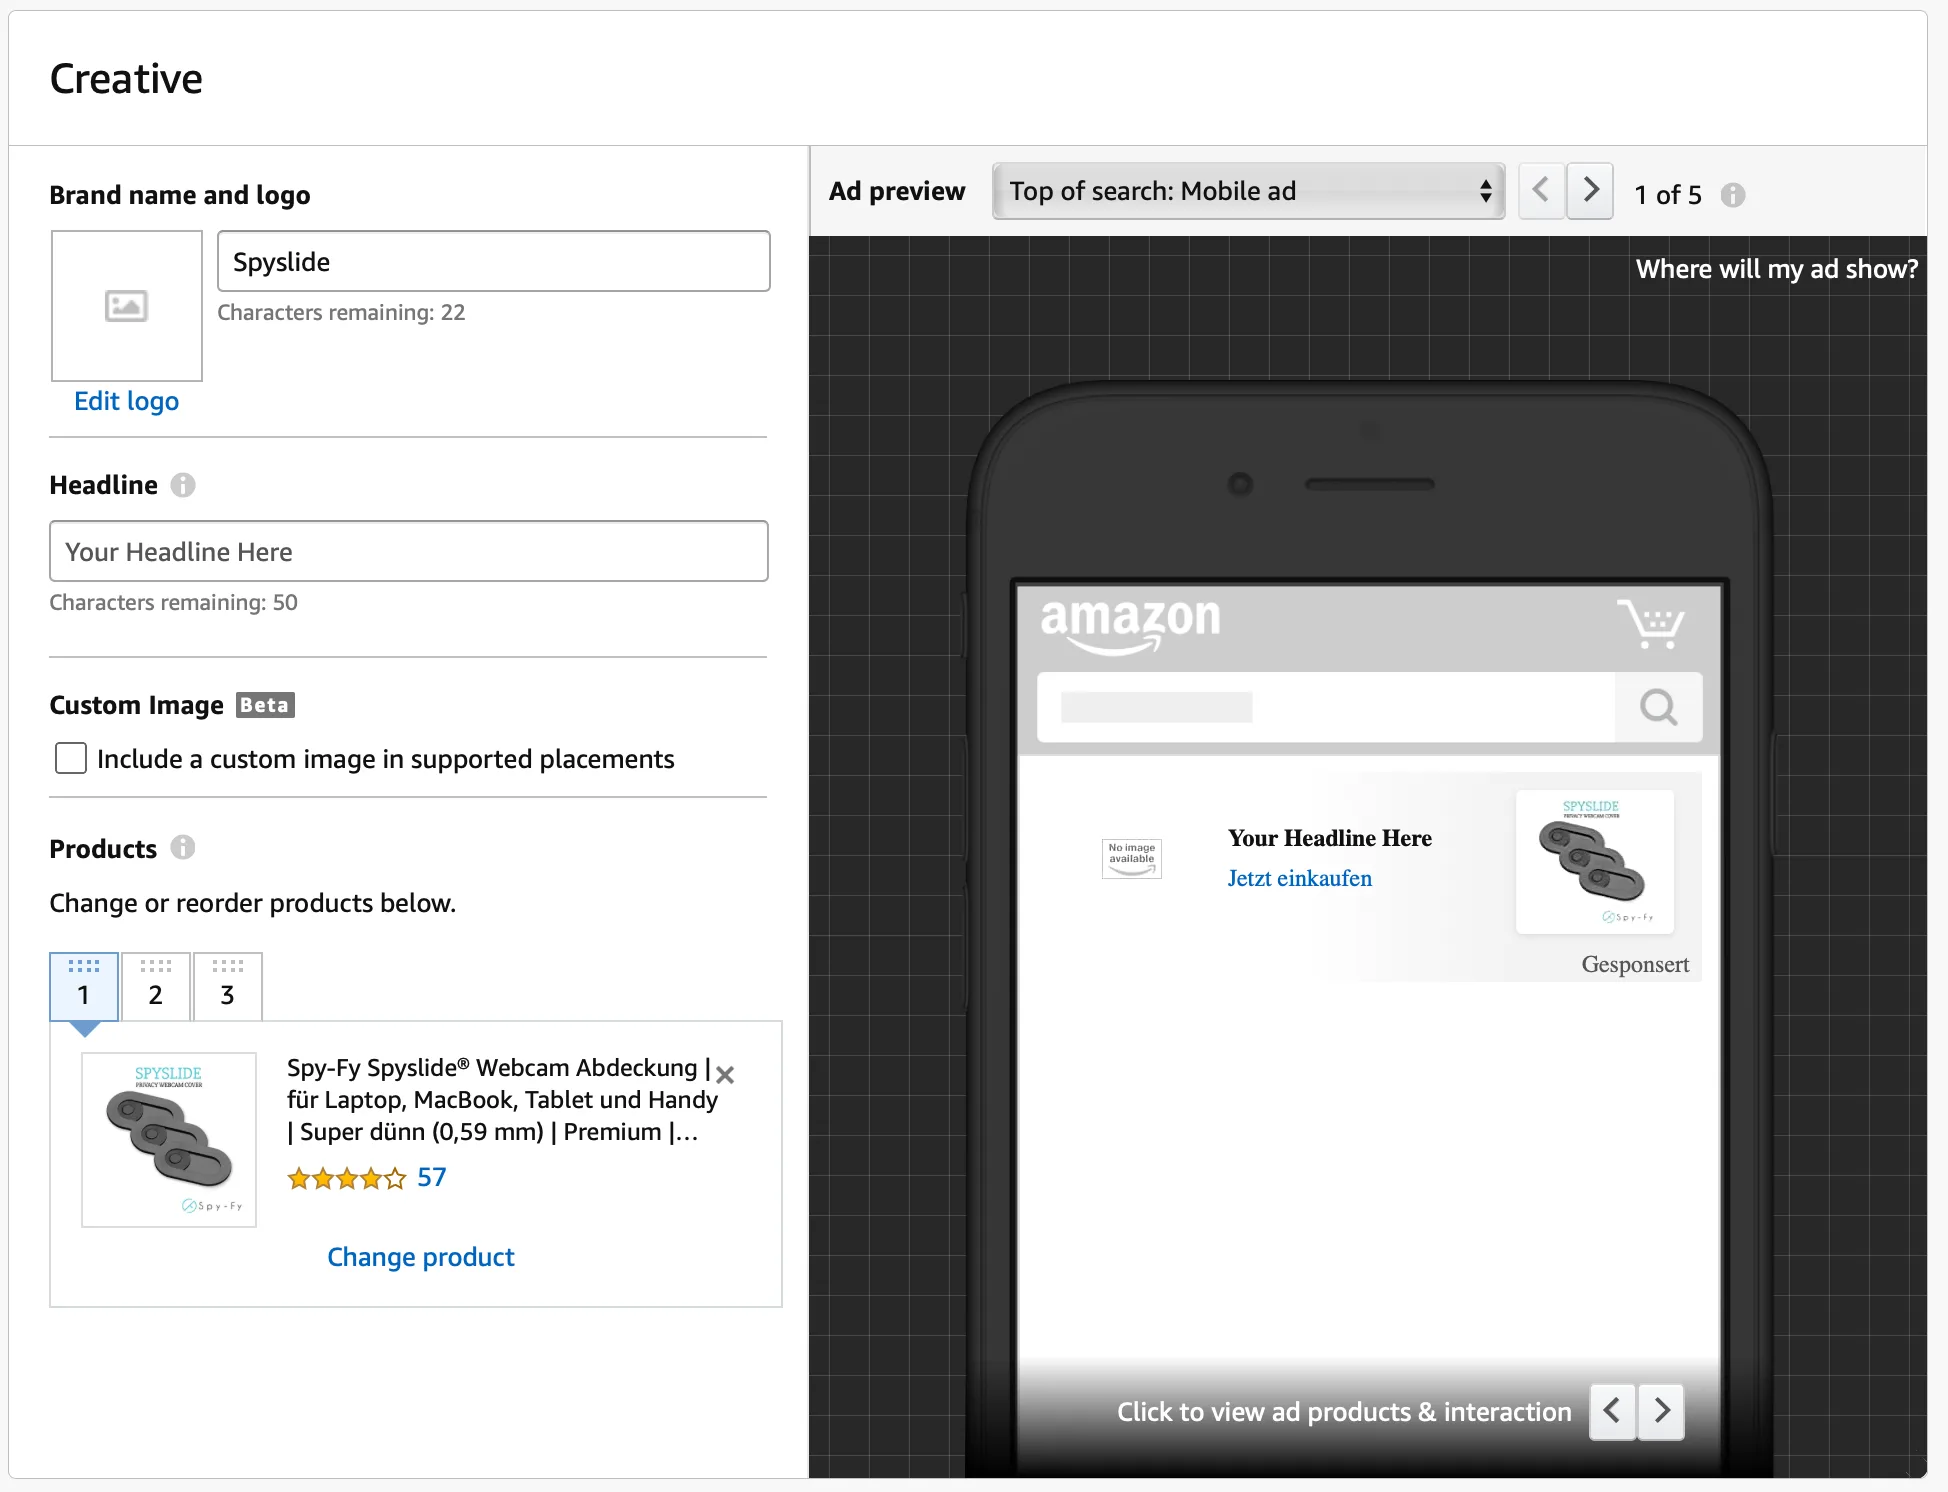The image size is (1948, 1492).
Task: Select product tab 2
Action: 156,986
